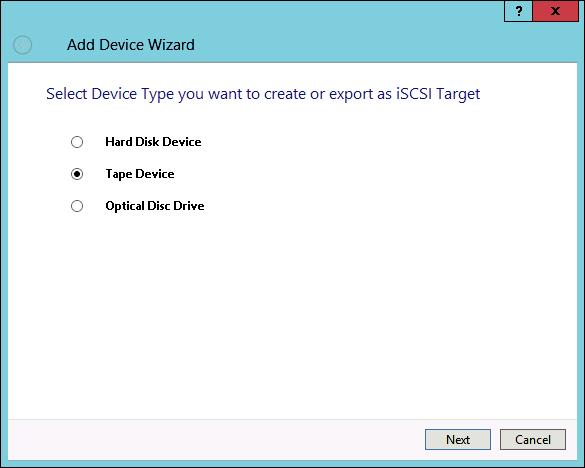The height and width of the screenshot is (468, 585).
Task: Click the word Device in Tape Device
Action: 155,174
